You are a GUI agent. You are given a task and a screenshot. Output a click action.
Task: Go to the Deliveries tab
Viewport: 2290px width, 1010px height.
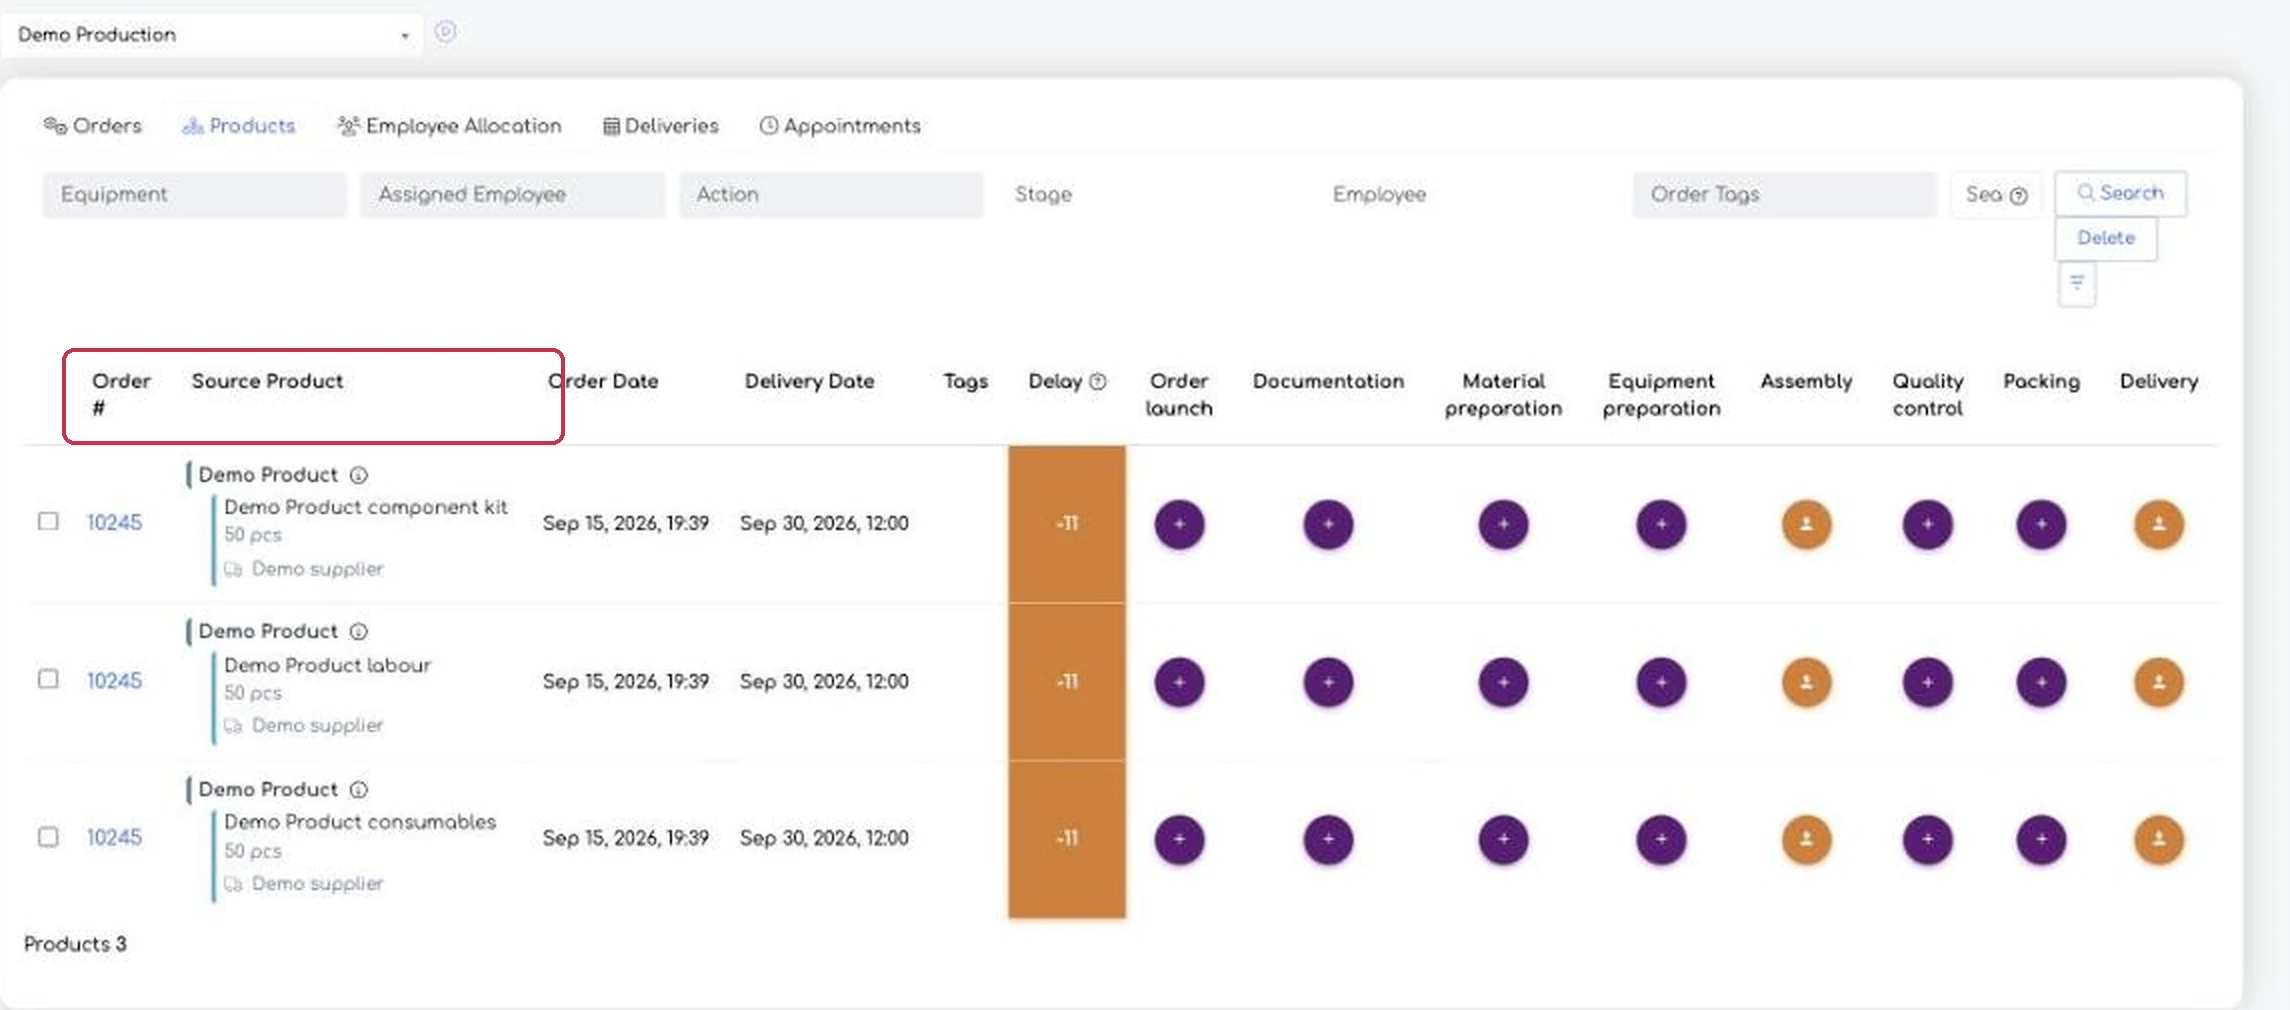pyautogui.click(x=660, y=126)
